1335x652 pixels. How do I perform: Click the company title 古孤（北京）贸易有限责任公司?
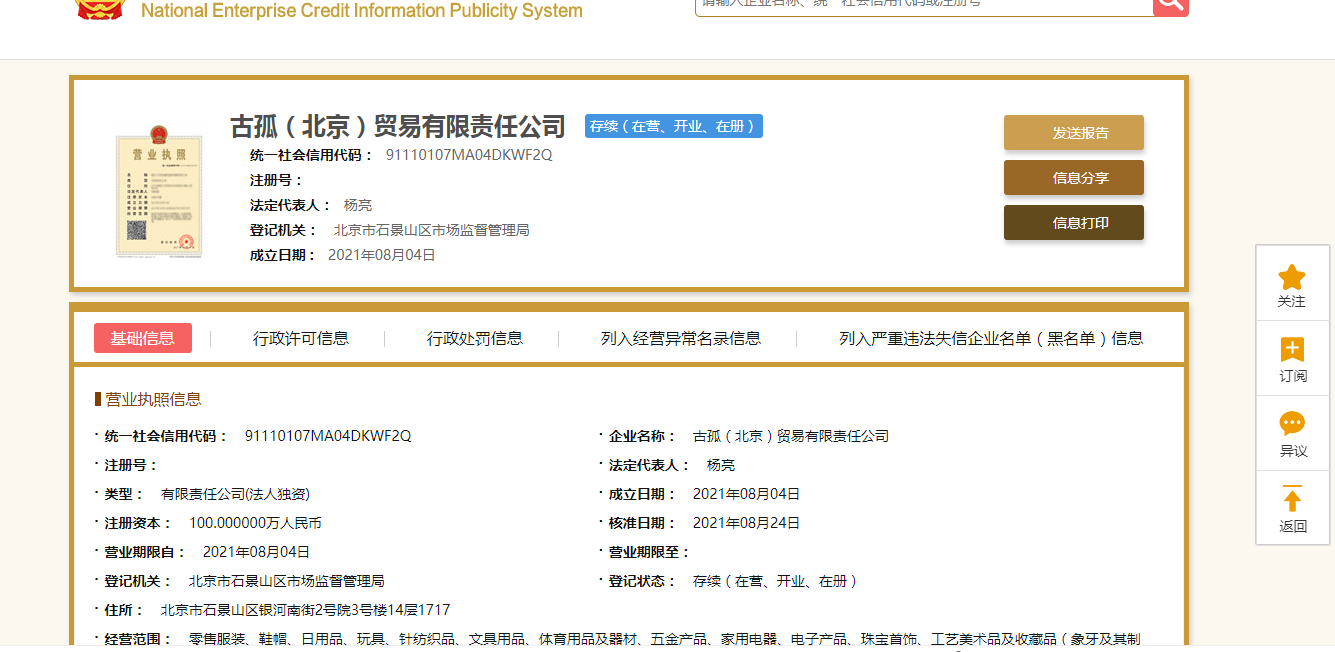tap(398, 126)
